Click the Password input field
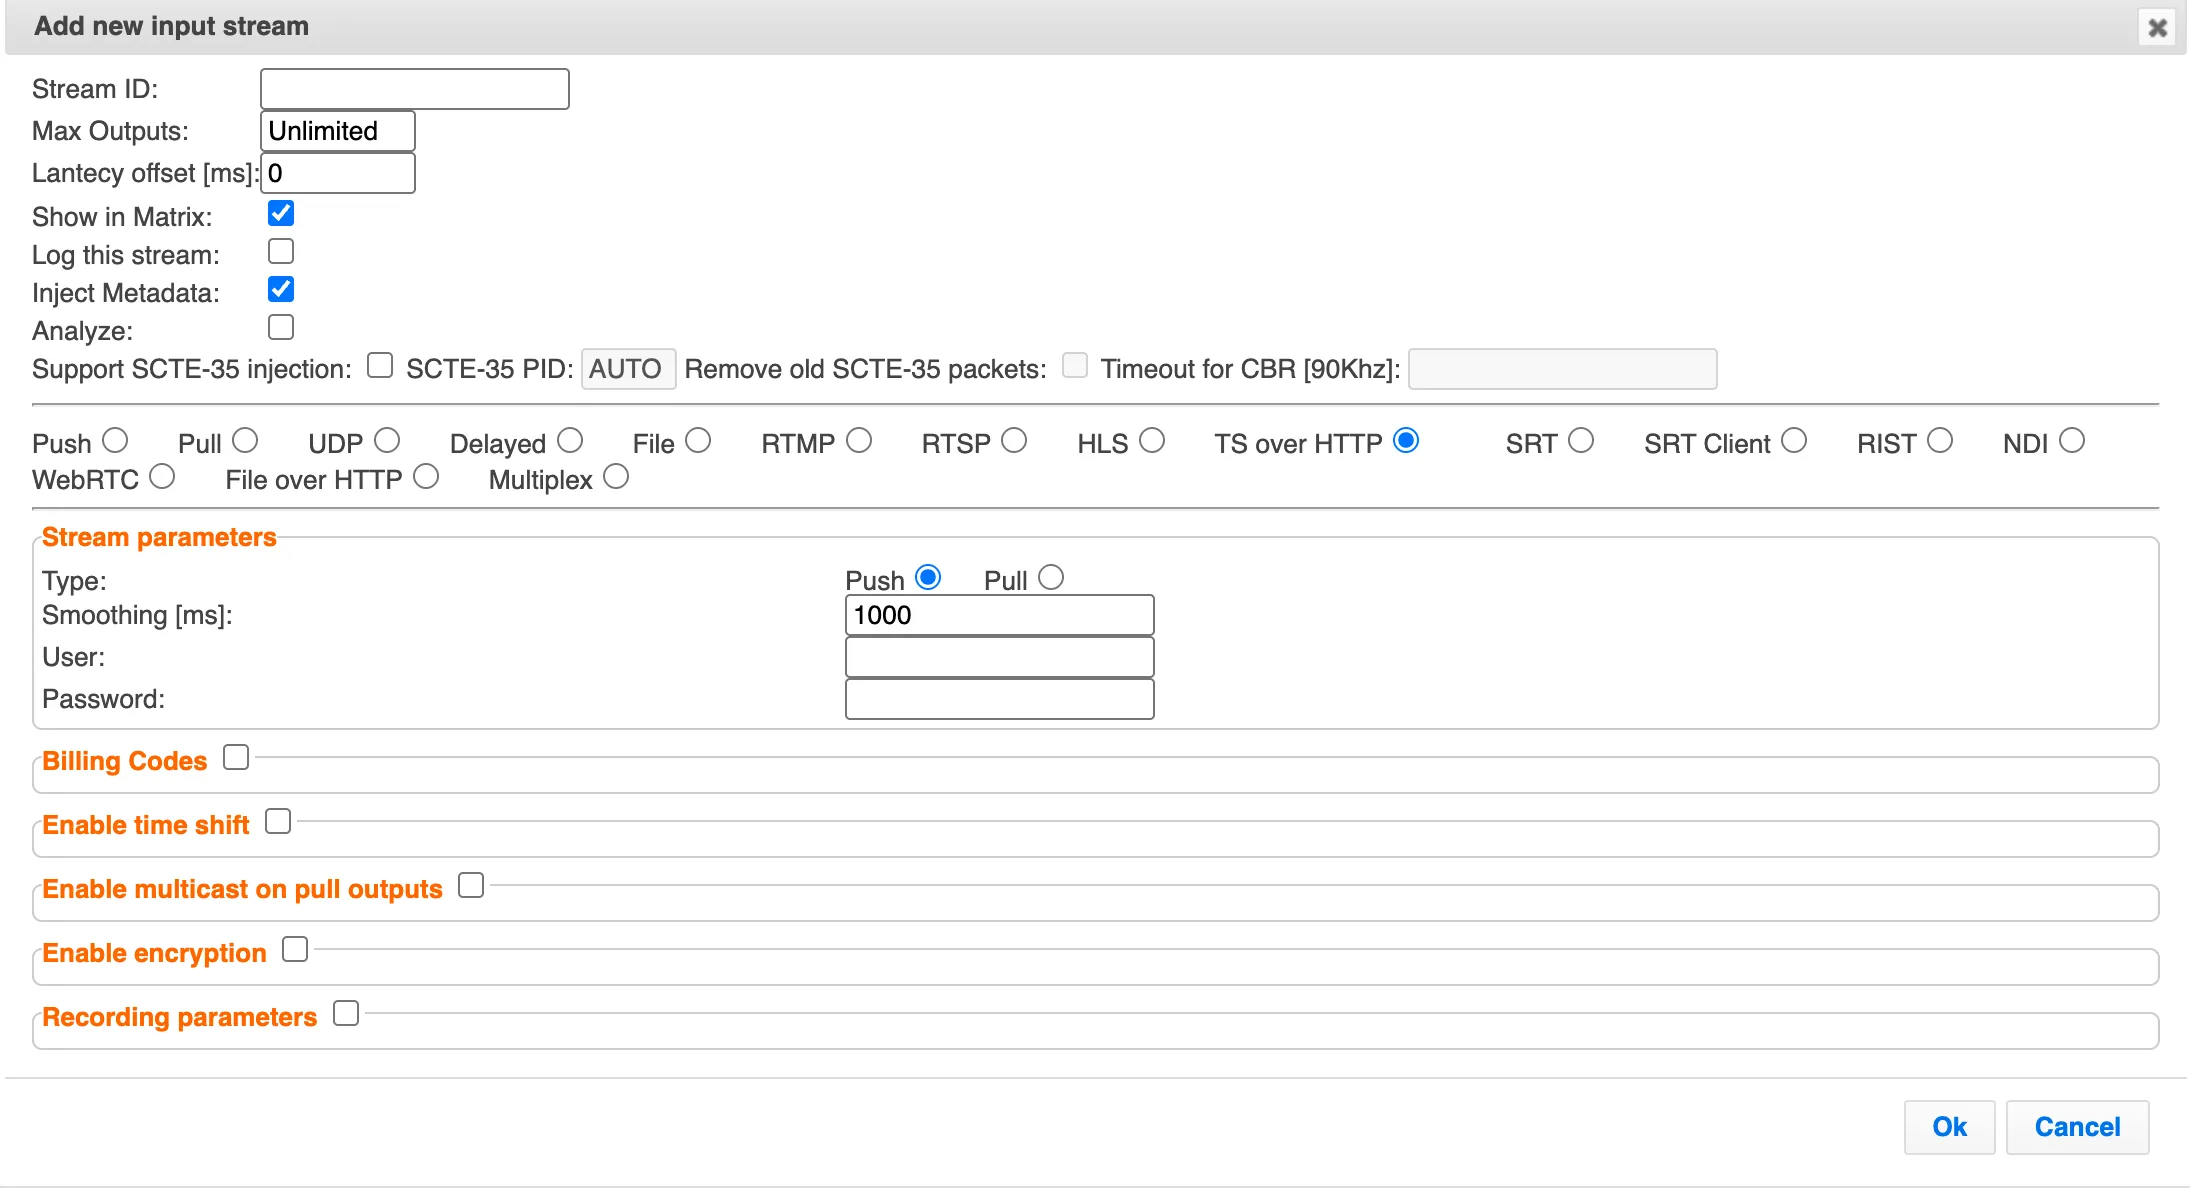 1000,699
